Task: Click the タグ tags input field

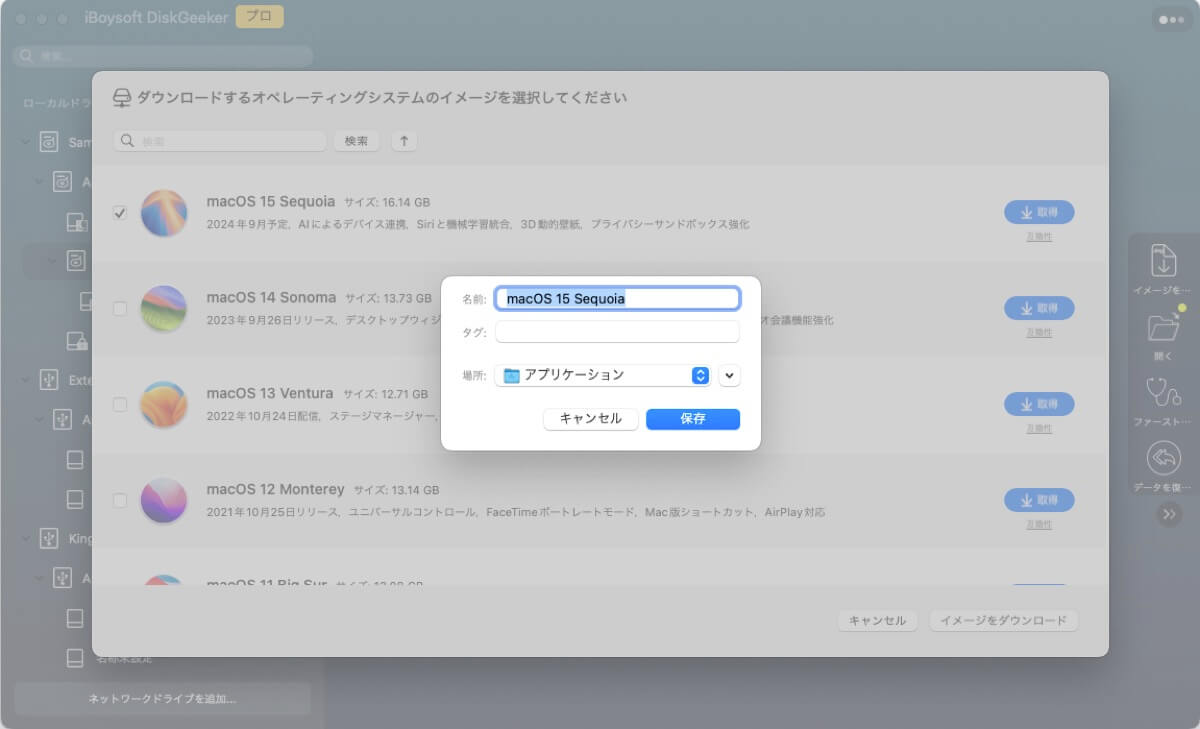Action: [x=617, y=332]
